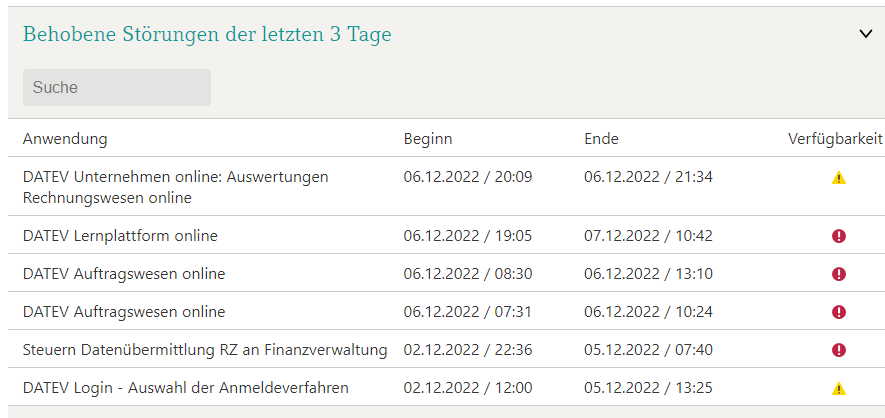
Task: Sort by Verfügbarkeit column header
Action: click(835, 139)
